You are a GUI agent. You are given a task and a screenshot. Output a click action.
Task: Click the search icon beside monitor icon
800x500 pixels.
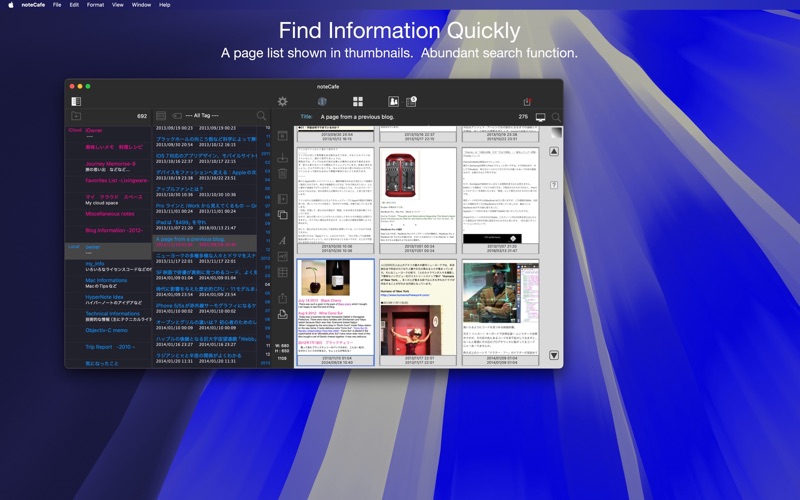click(556, 117)
